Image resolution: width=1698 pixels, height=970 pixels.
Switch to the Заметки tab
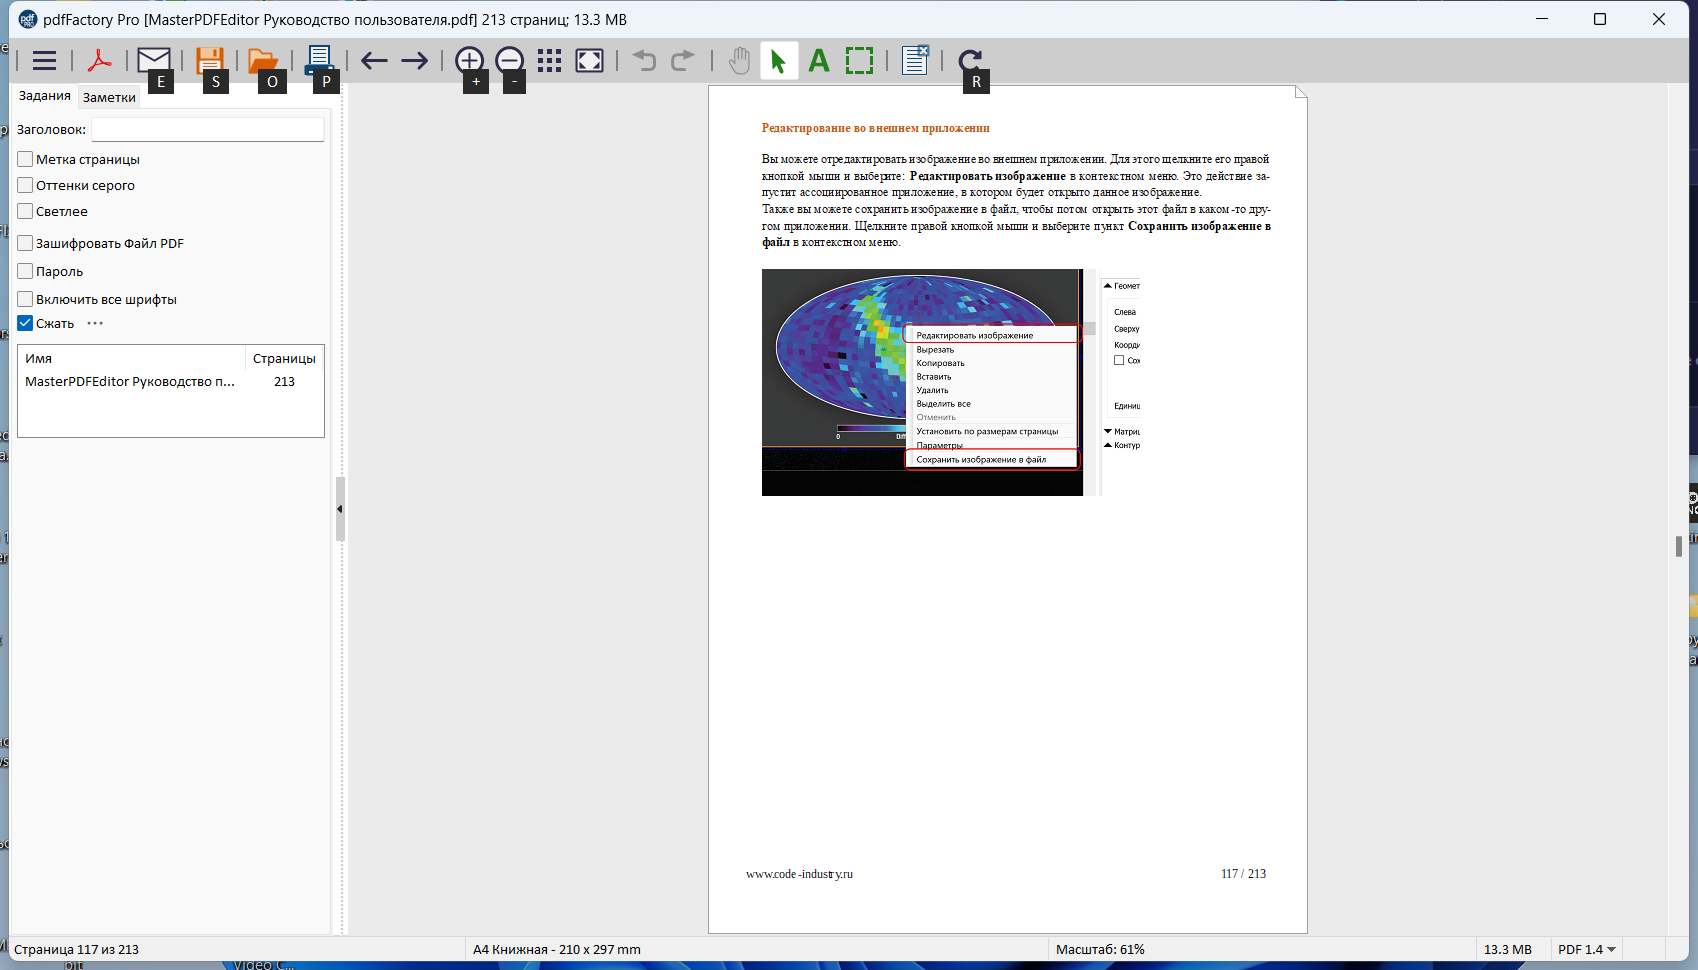click(109, 97)
